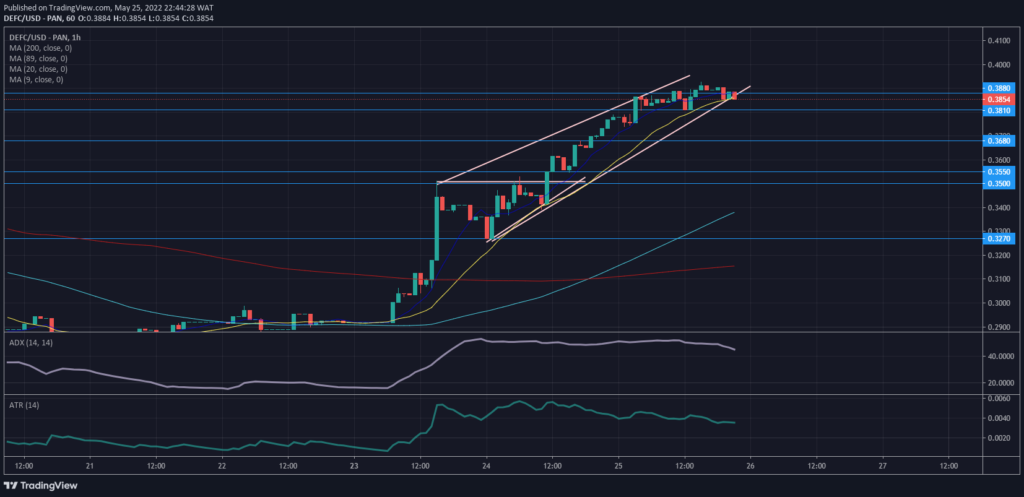Click the 0.0040 ATR scale value
1024x497 pixels.
[999, 418]
